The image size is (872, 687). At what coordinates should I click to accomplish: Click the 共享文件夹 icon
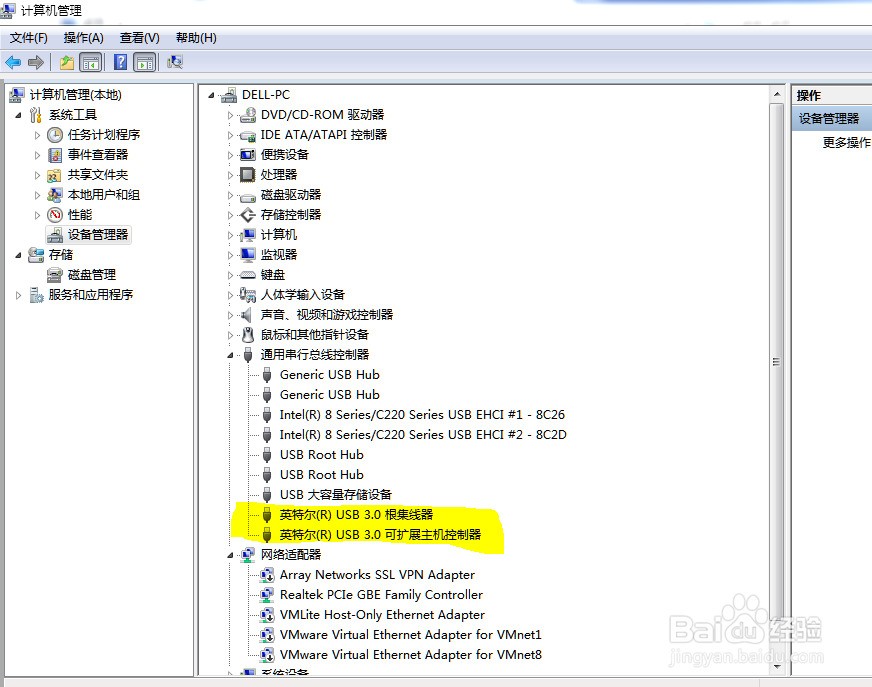[x=54, y=175]
